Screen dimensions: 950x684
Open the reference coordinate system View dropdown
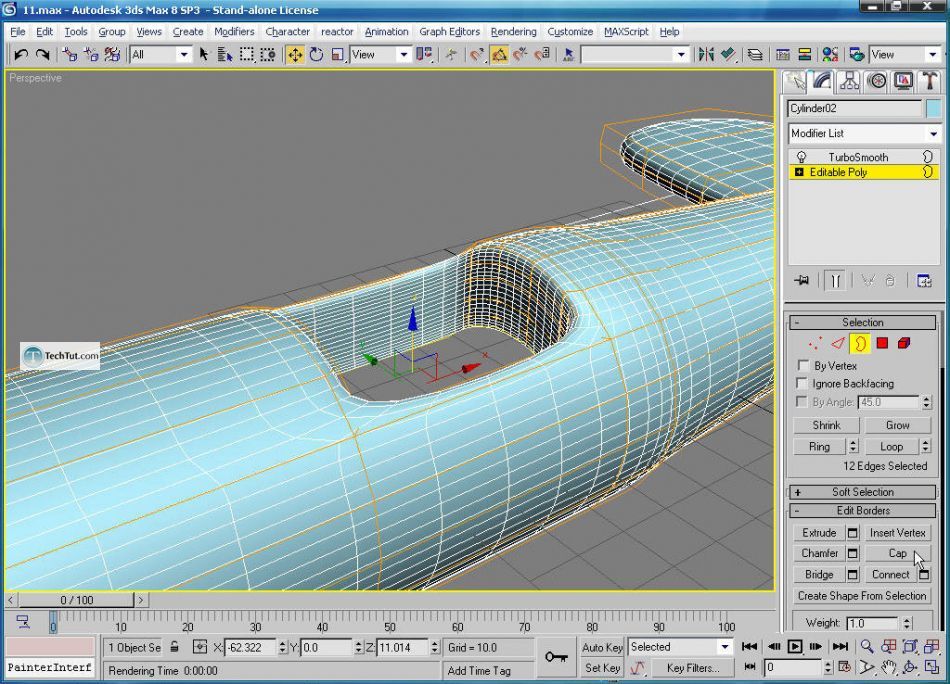(380, 55)
